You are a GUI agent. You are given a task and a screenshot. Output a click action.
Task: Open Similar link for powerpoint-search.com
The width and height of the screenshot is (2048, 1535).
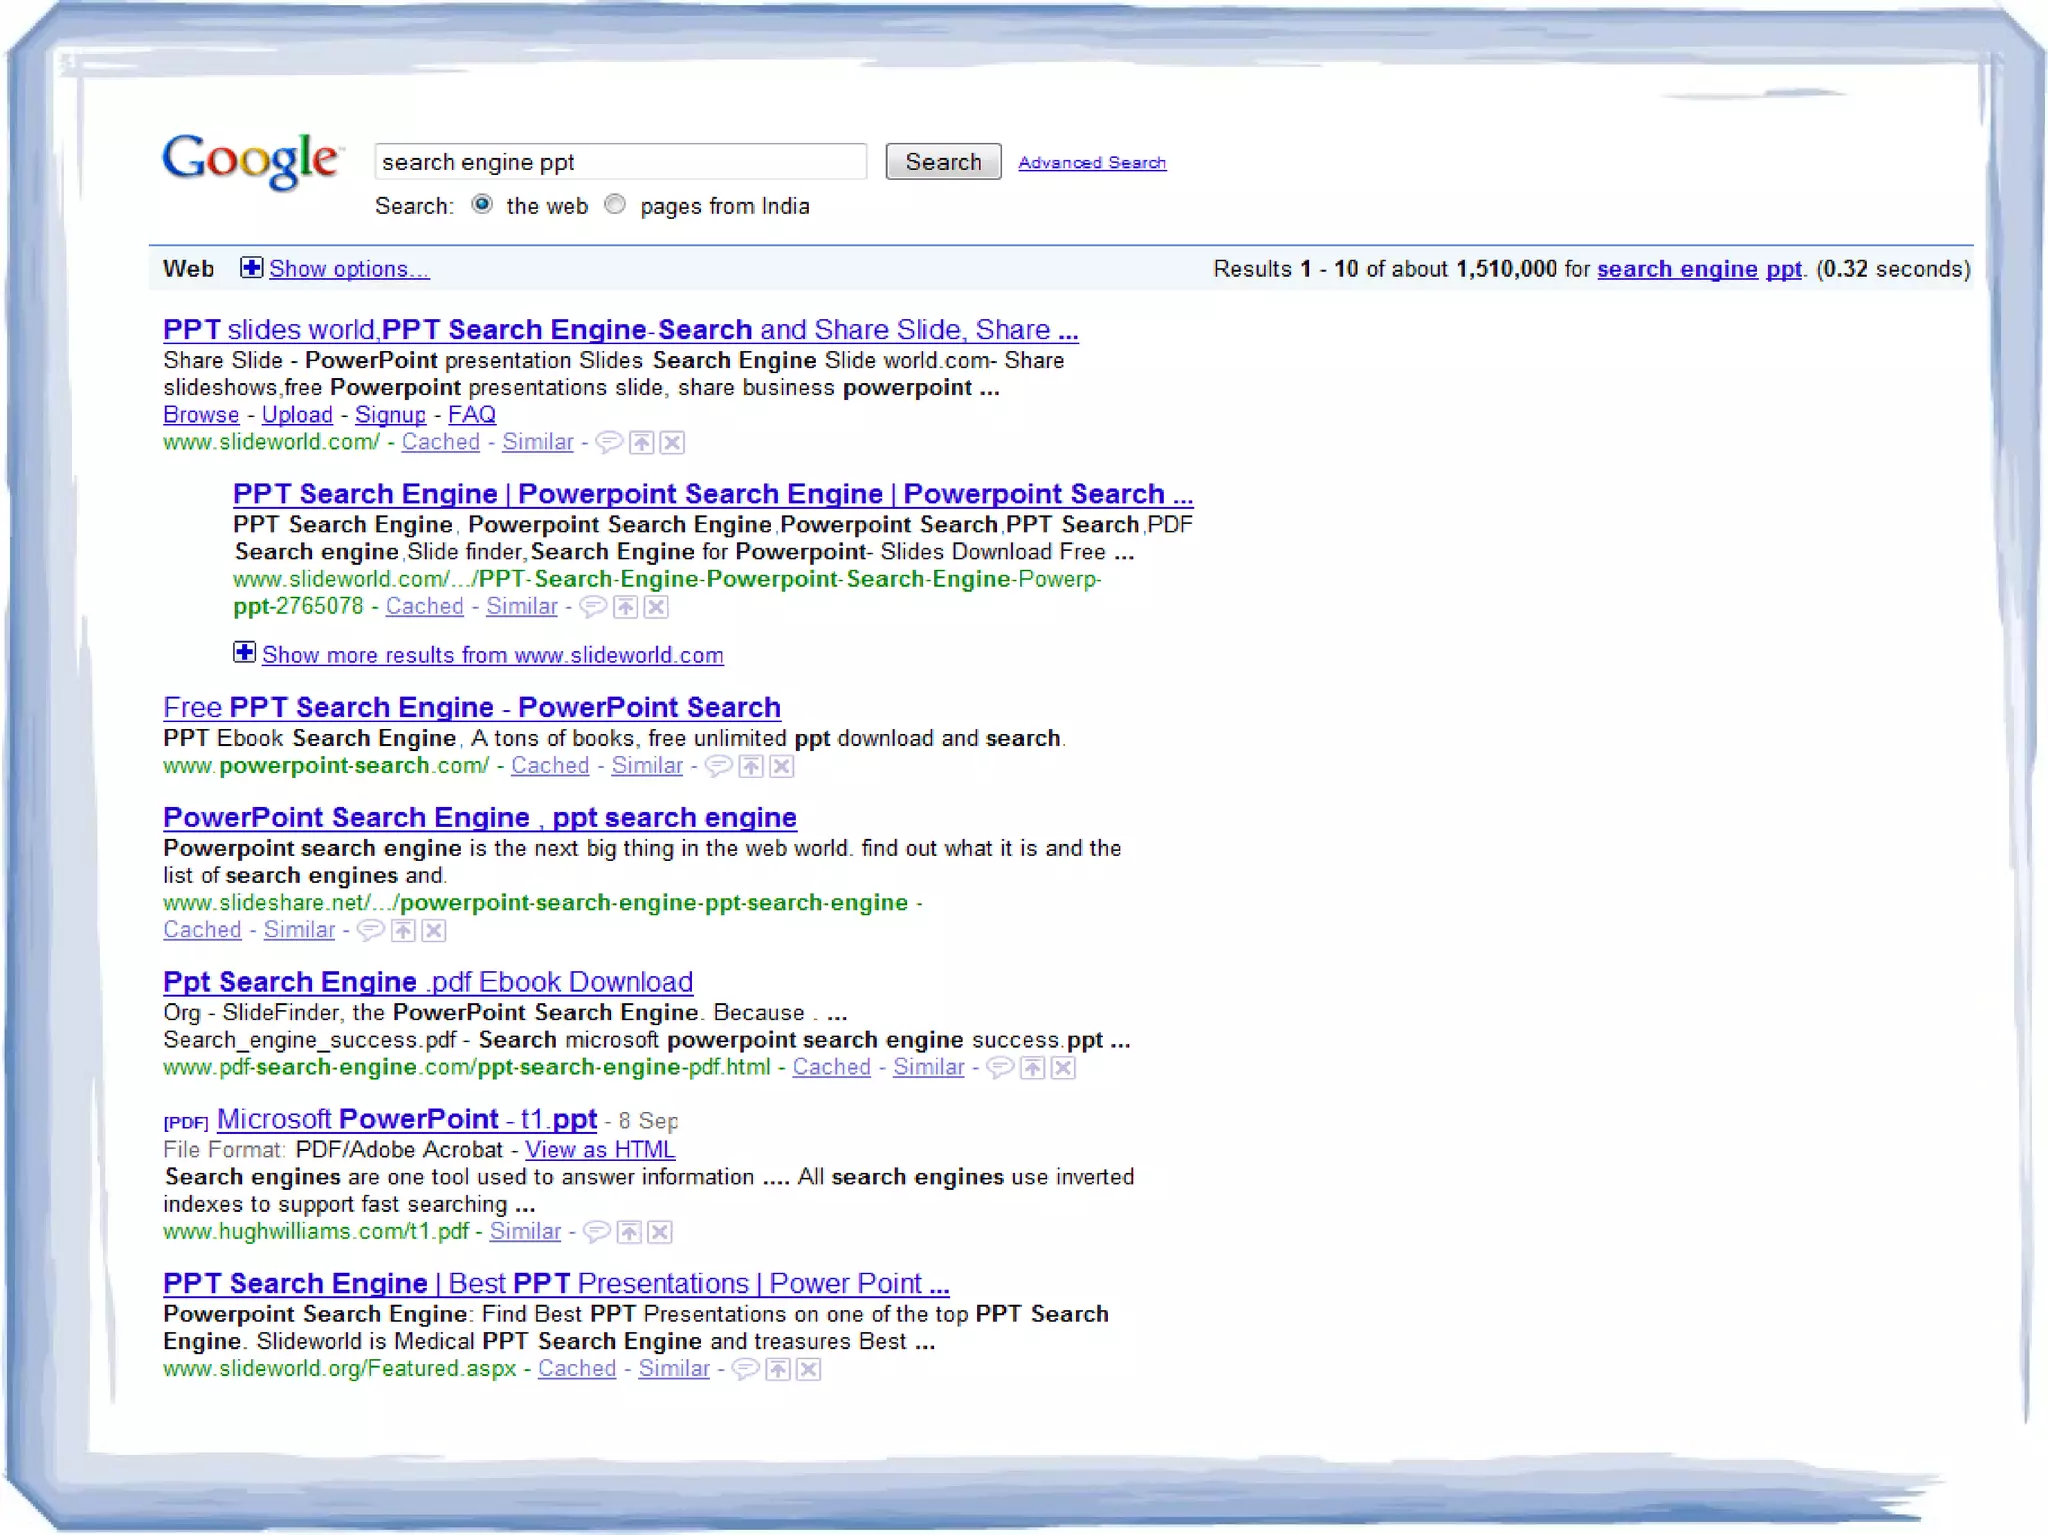point(647,766)
